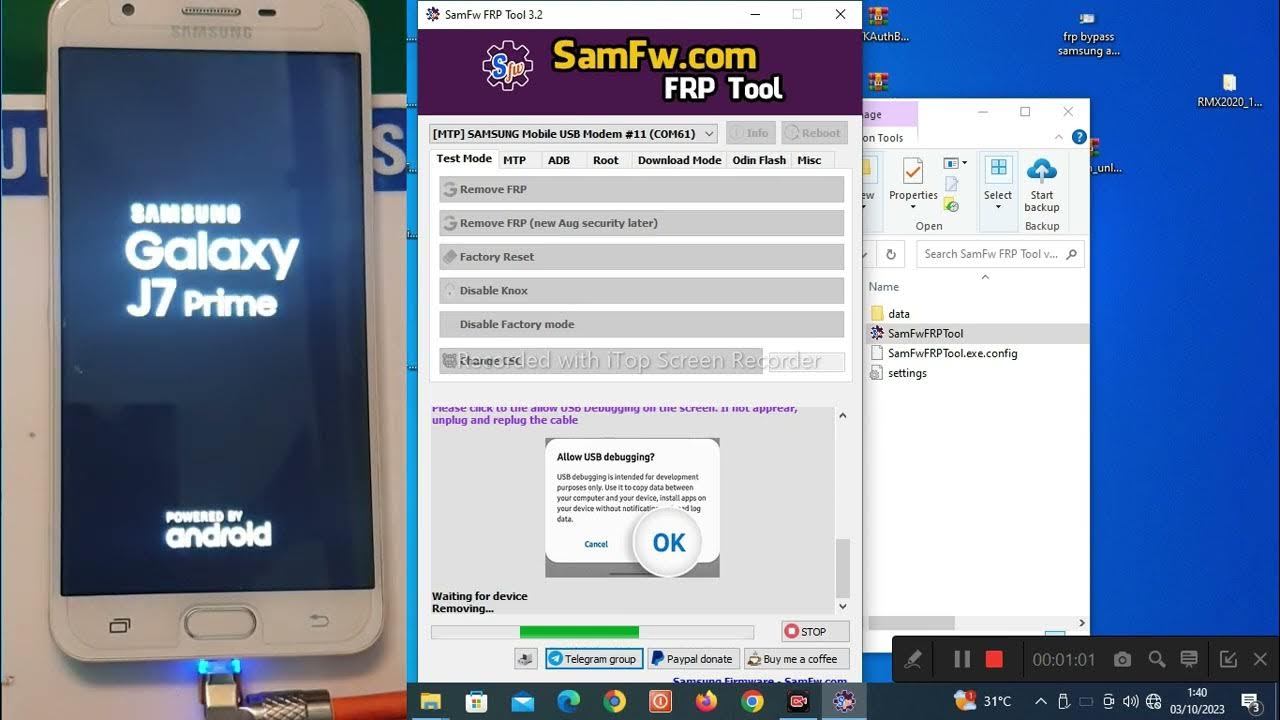Click the Disable Knox button

click(641, 291)
